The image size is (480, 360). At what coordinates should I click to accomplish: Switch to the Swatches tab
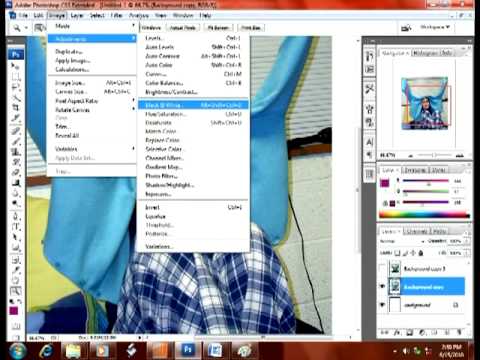tap(416, 170)
